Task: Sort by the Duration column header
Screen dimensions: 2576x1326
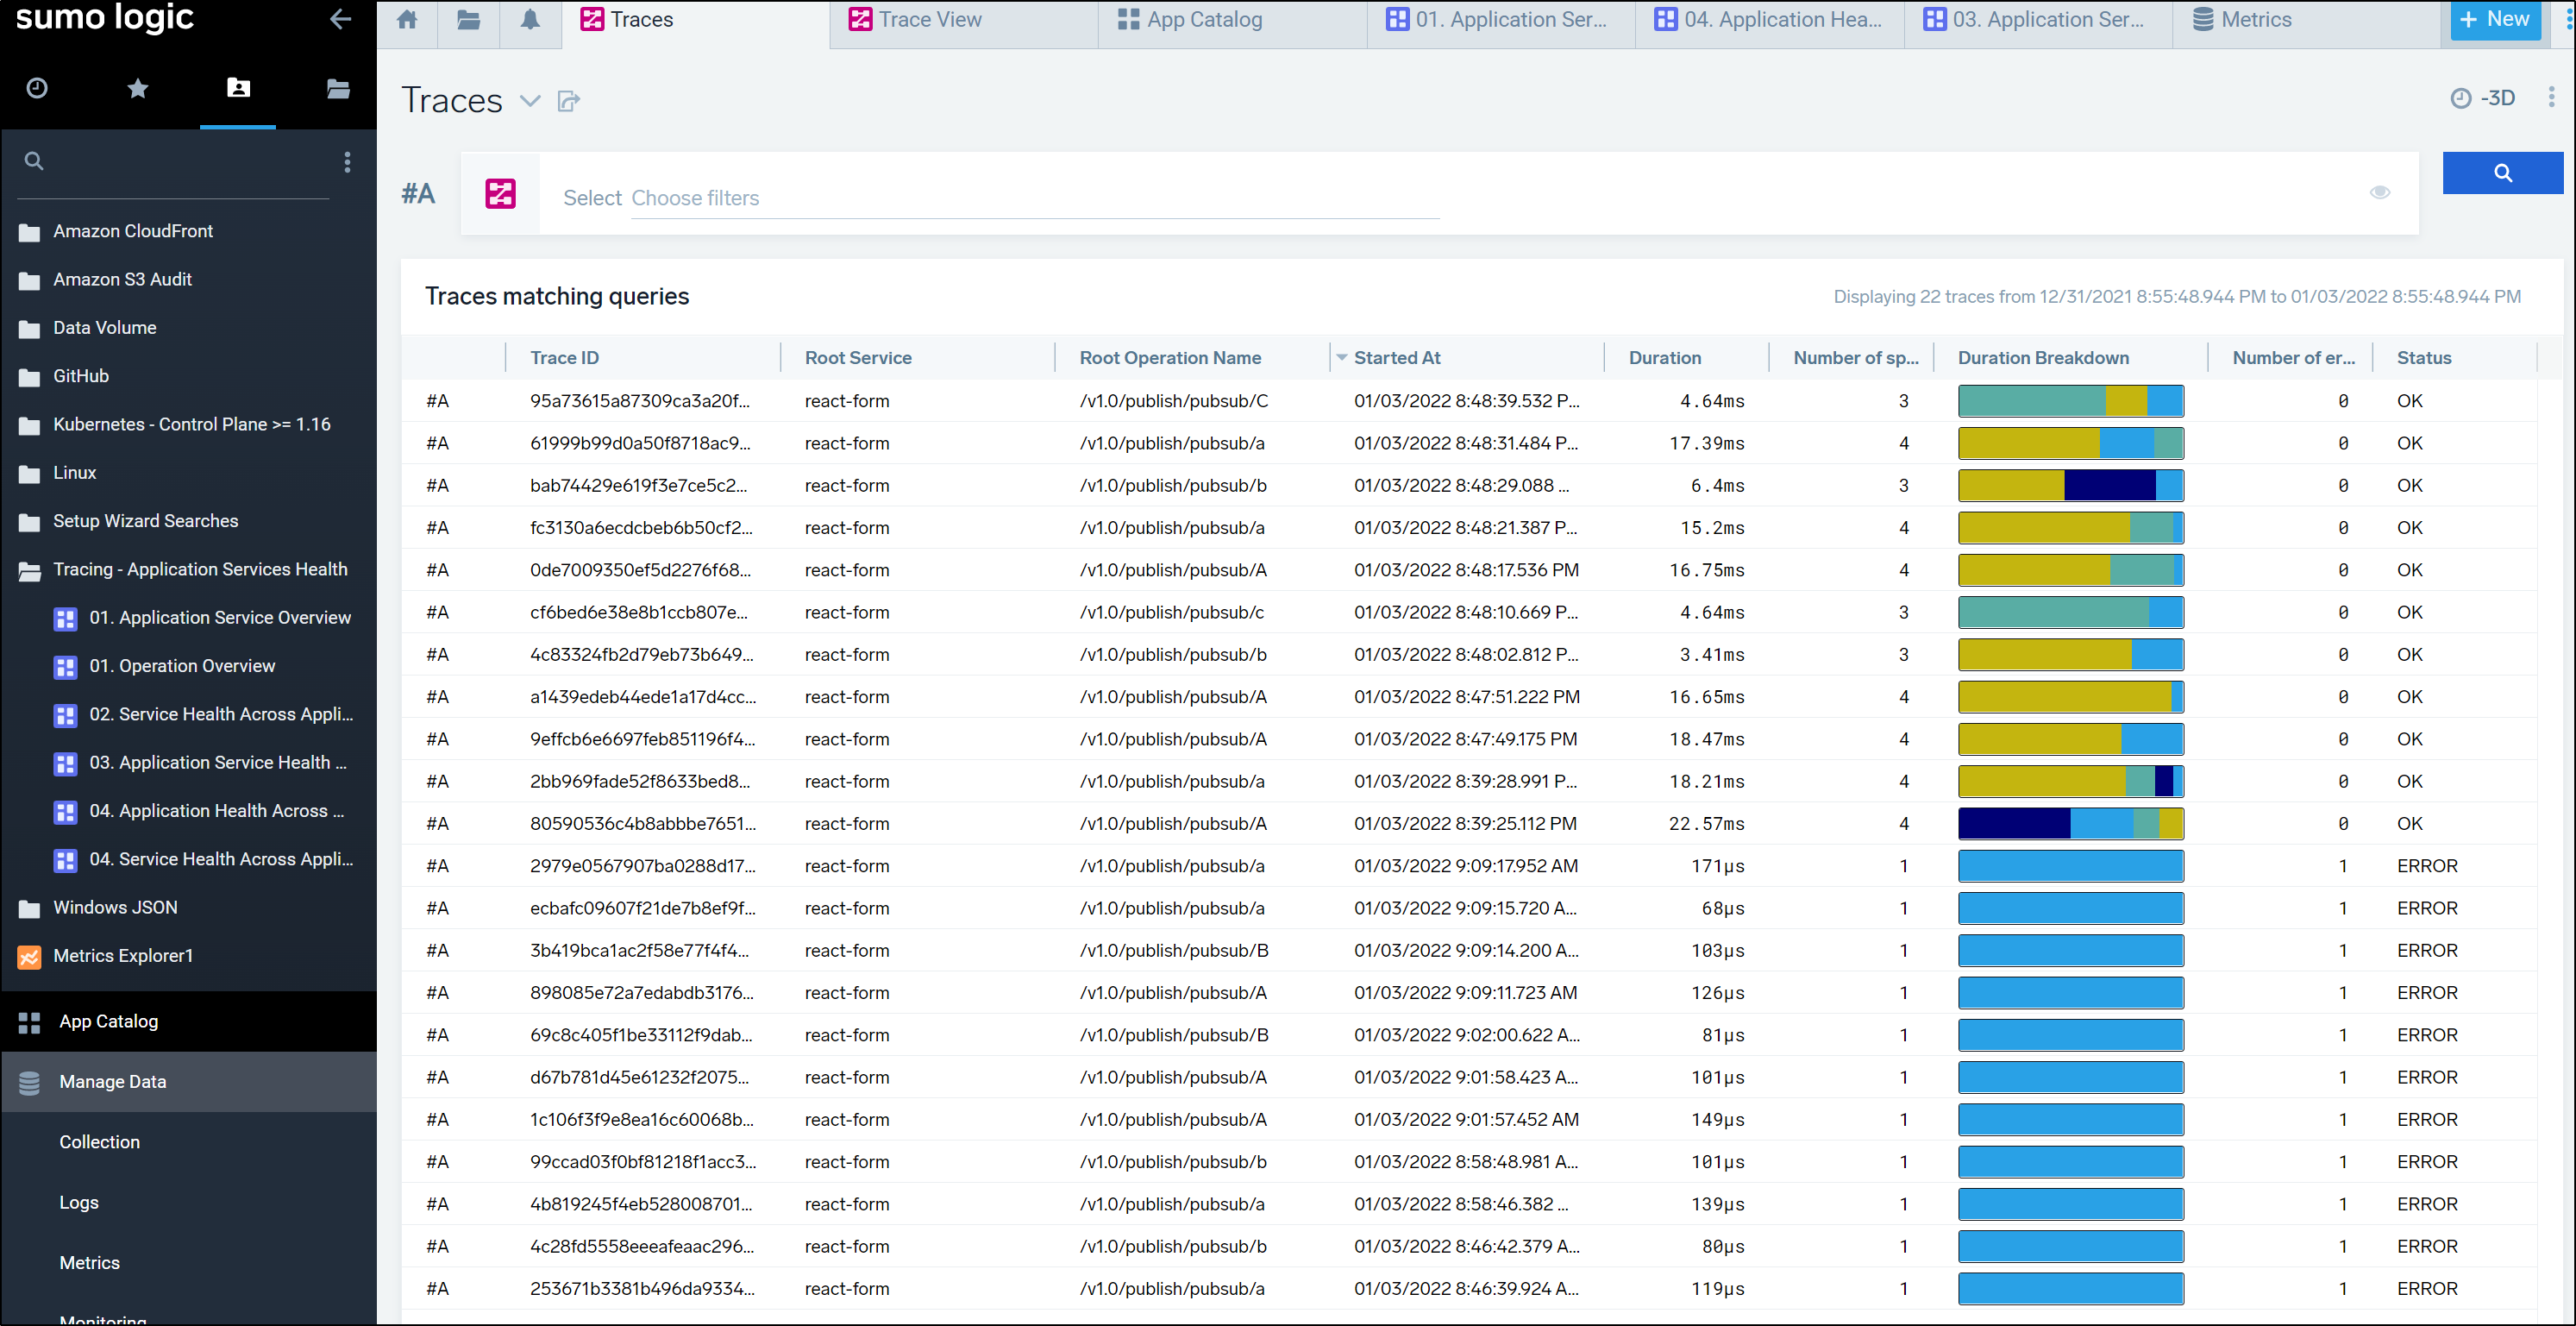Action: pos(1664,357)
